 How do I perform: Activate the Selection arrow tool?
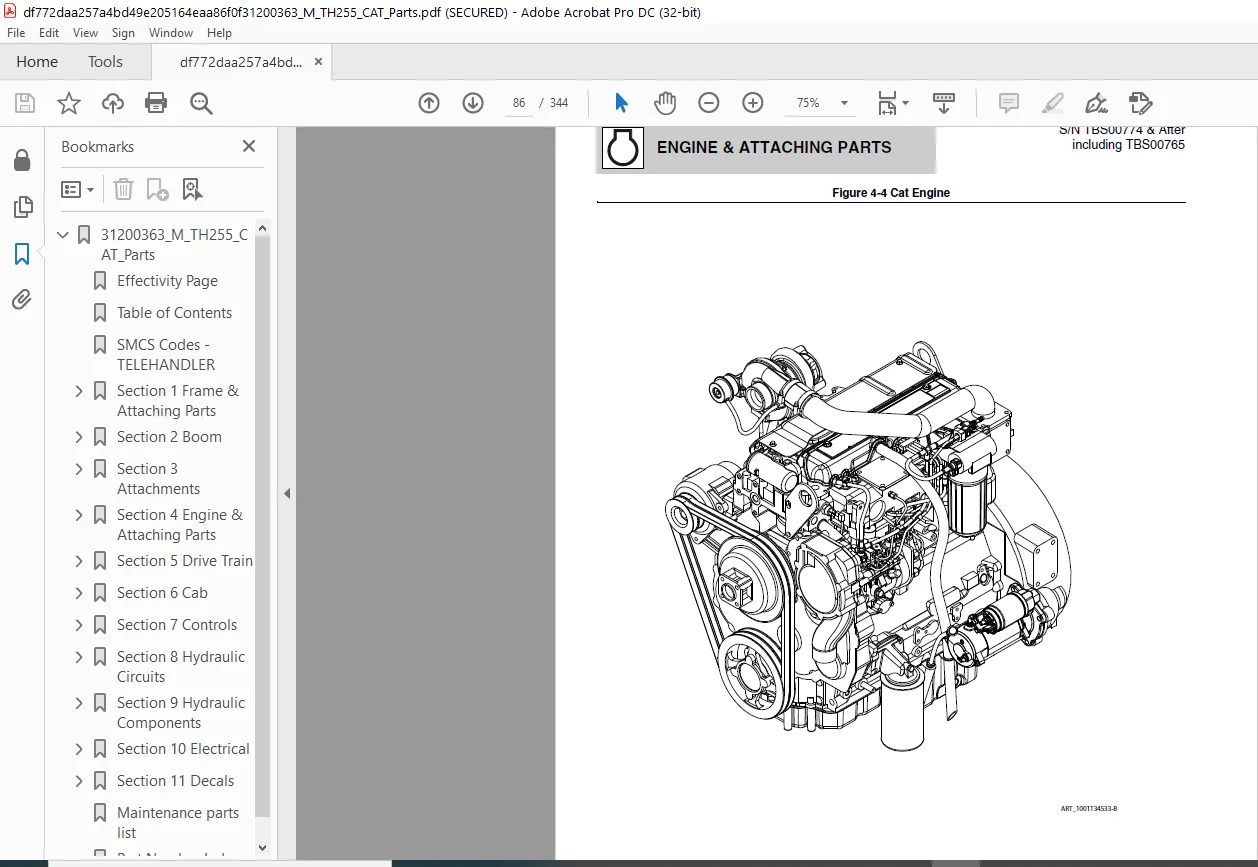click(x=621, y=103)
